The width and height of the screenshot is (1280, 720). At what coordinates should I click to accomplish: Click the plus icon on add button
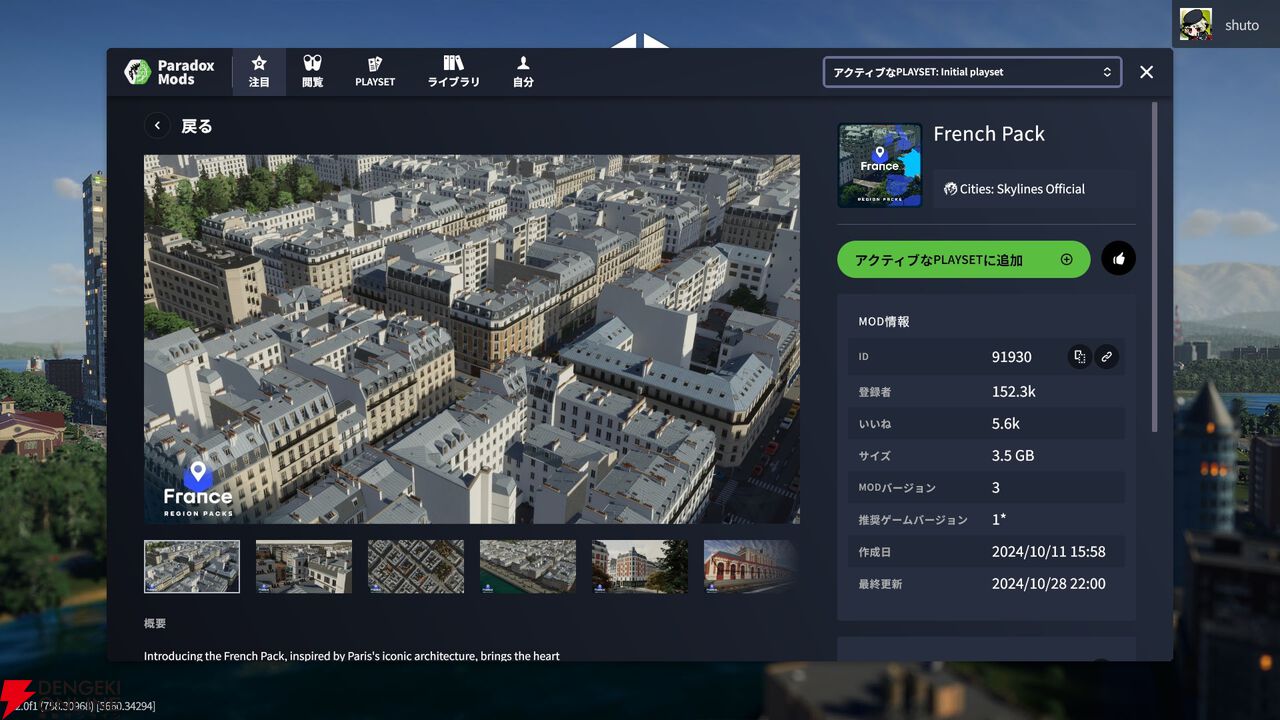click(x=1066, y=259)
